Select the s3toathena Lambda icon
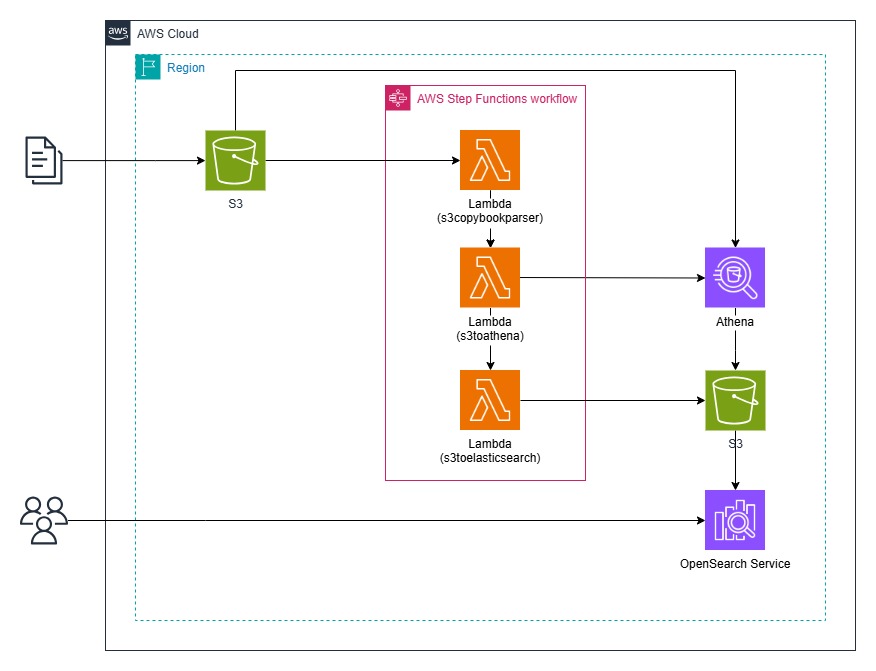This screenshot has width=876, height=671. coord(490,278)
